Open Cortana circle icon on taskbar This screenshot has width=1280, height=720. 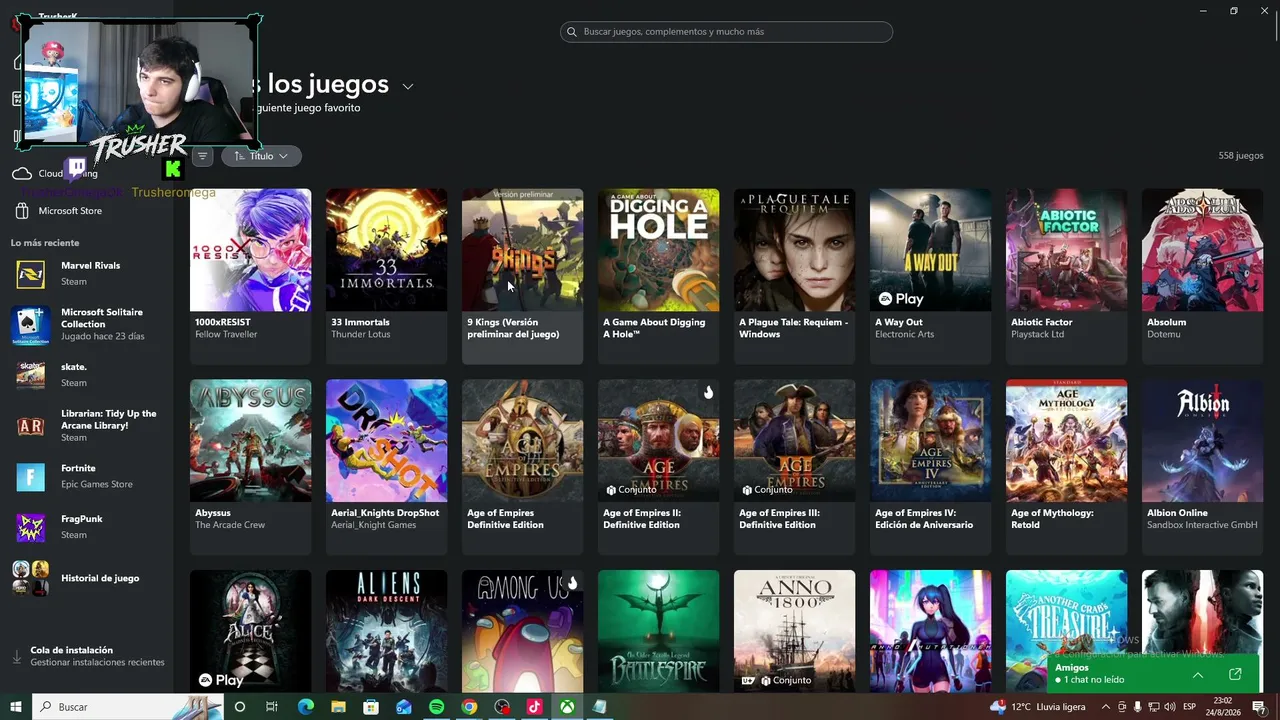pyautogui.click(x=239, y=707)
